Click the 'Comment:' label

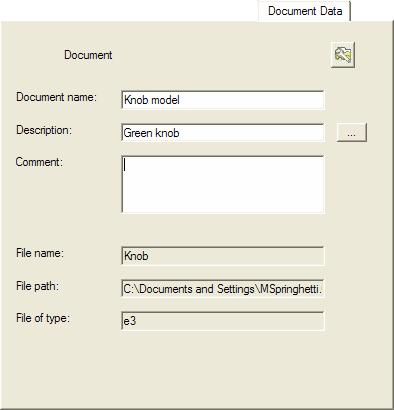tap(39, 162)
